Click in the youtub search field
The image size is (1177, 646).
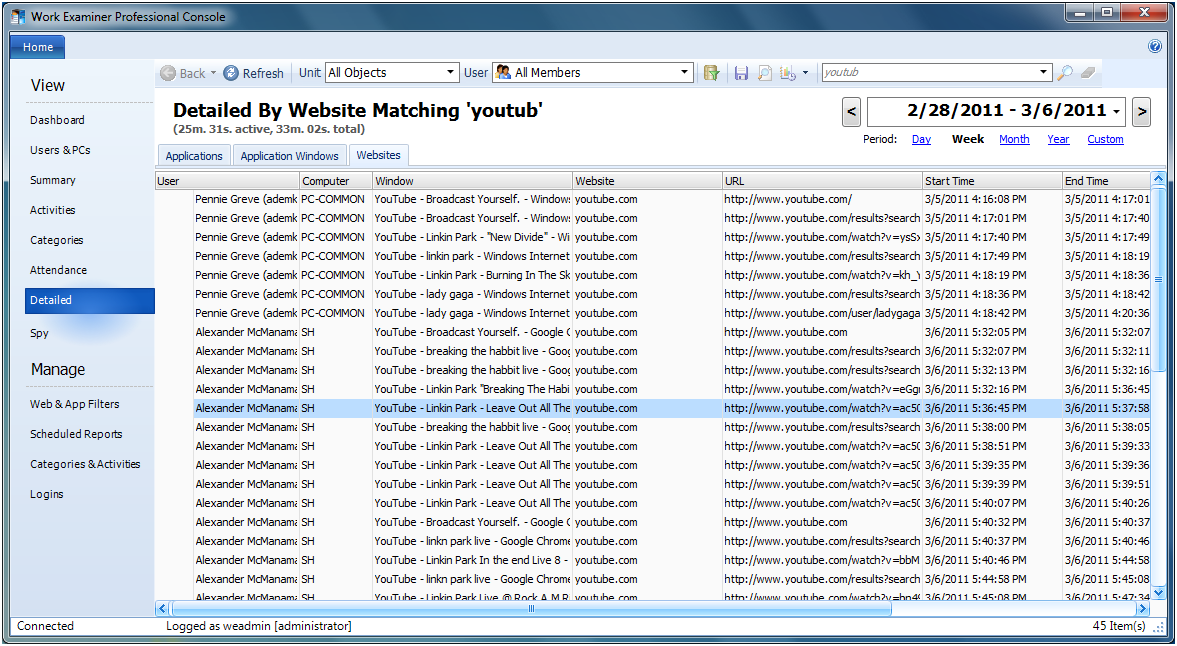929,73
